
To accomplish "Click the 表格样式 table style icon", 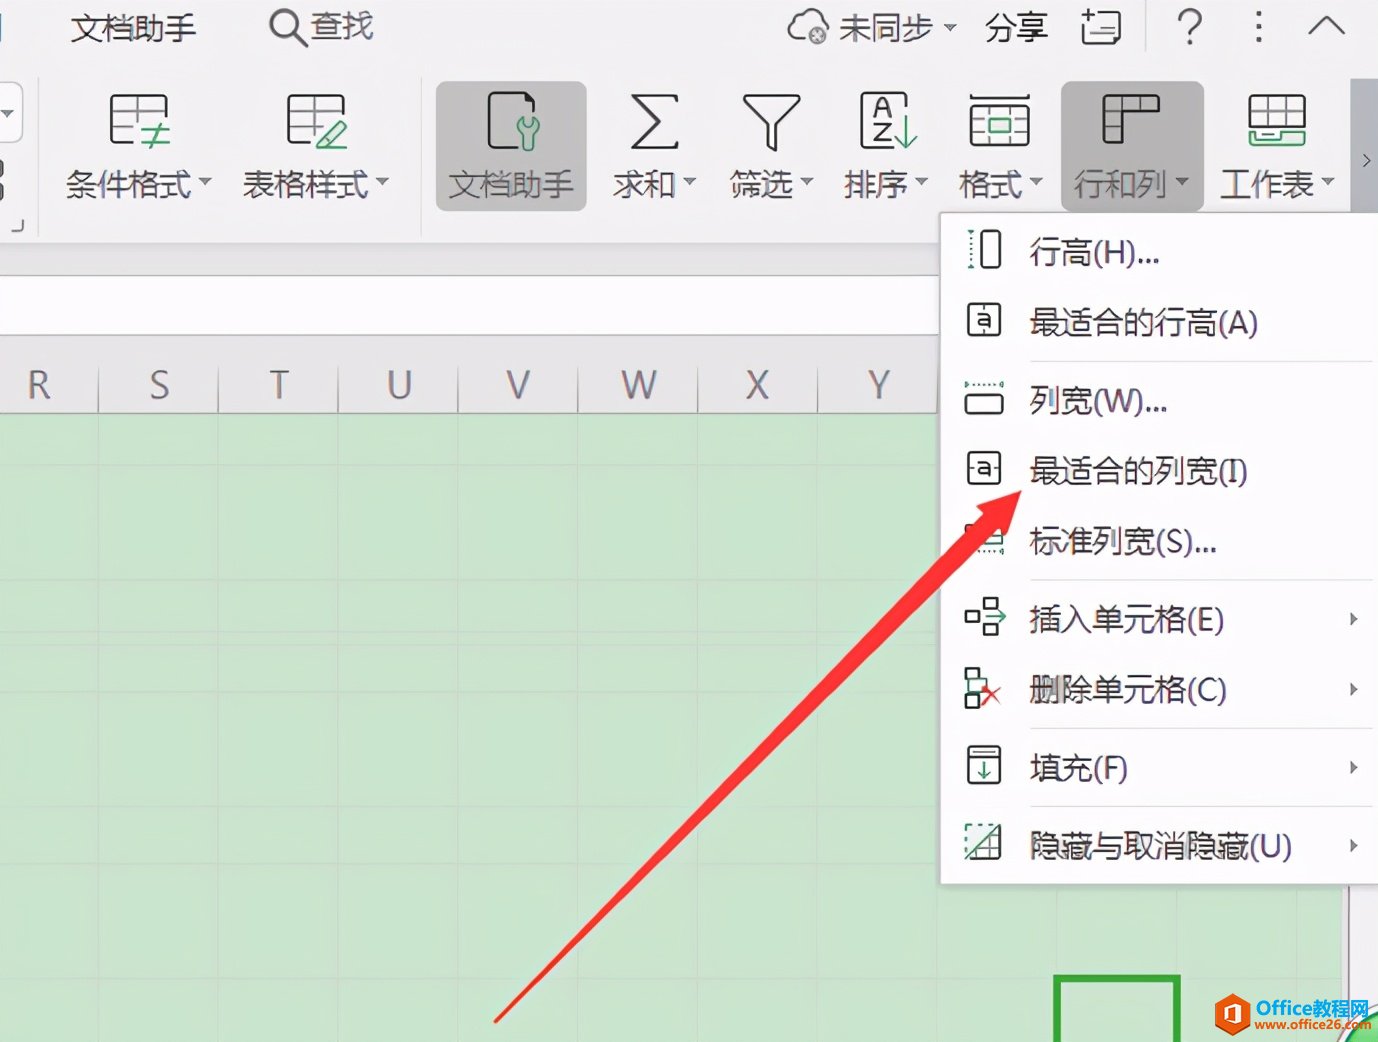I will (316, 121).
